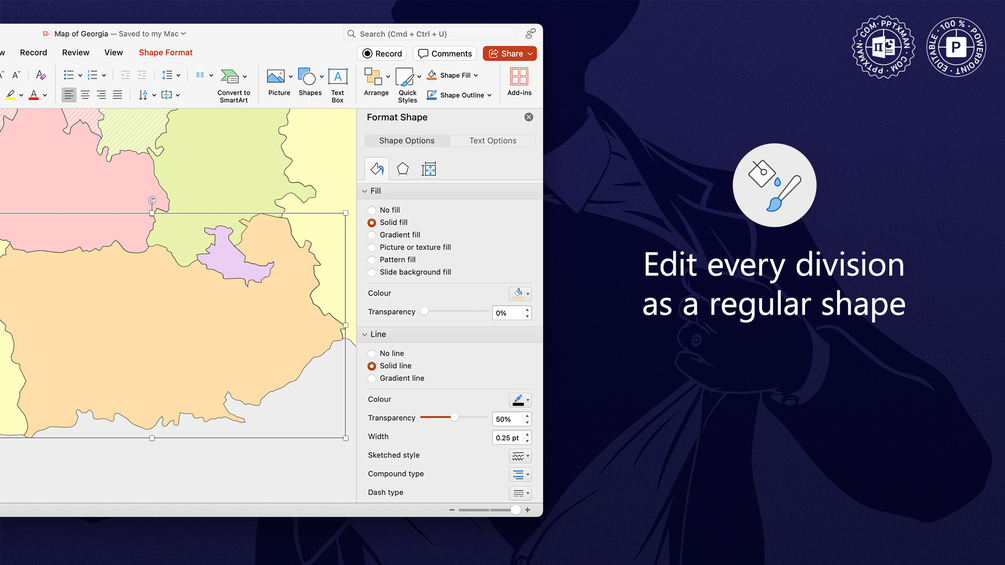Align text right

tap(101, 95)
